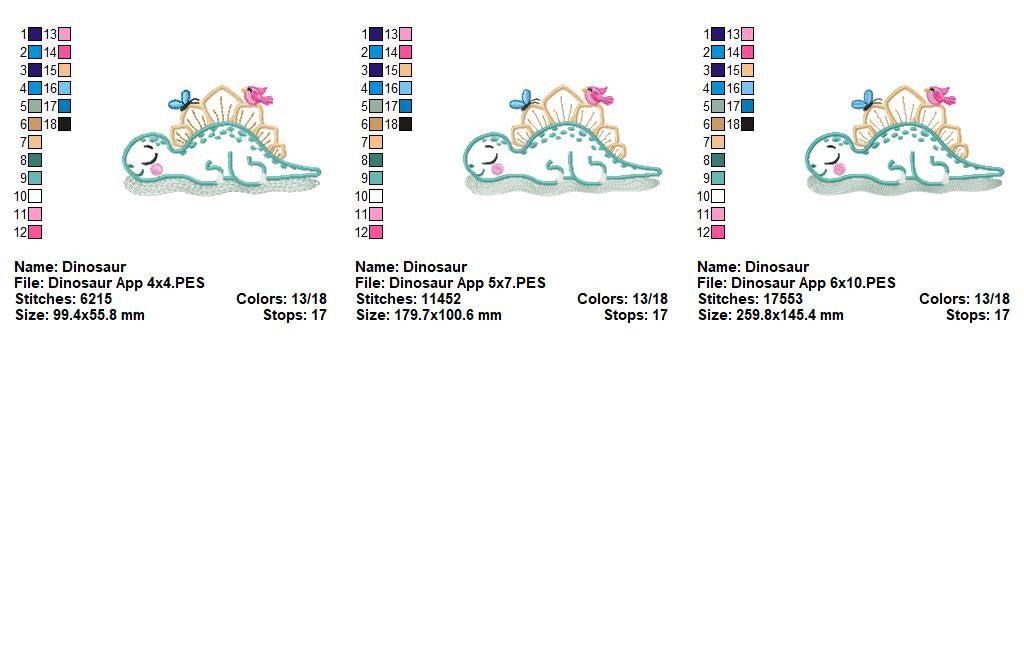Click color swatch 12 in 4x4 design palette
The height and width of the screenshot is (645, 1024).
click(x=35, y=232)
